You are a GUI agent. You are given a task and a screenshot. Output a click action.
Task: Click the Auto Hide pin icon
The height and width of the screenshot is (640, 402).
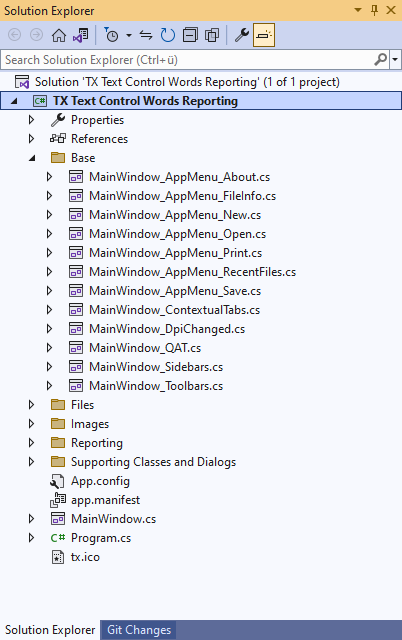point(374,10)
